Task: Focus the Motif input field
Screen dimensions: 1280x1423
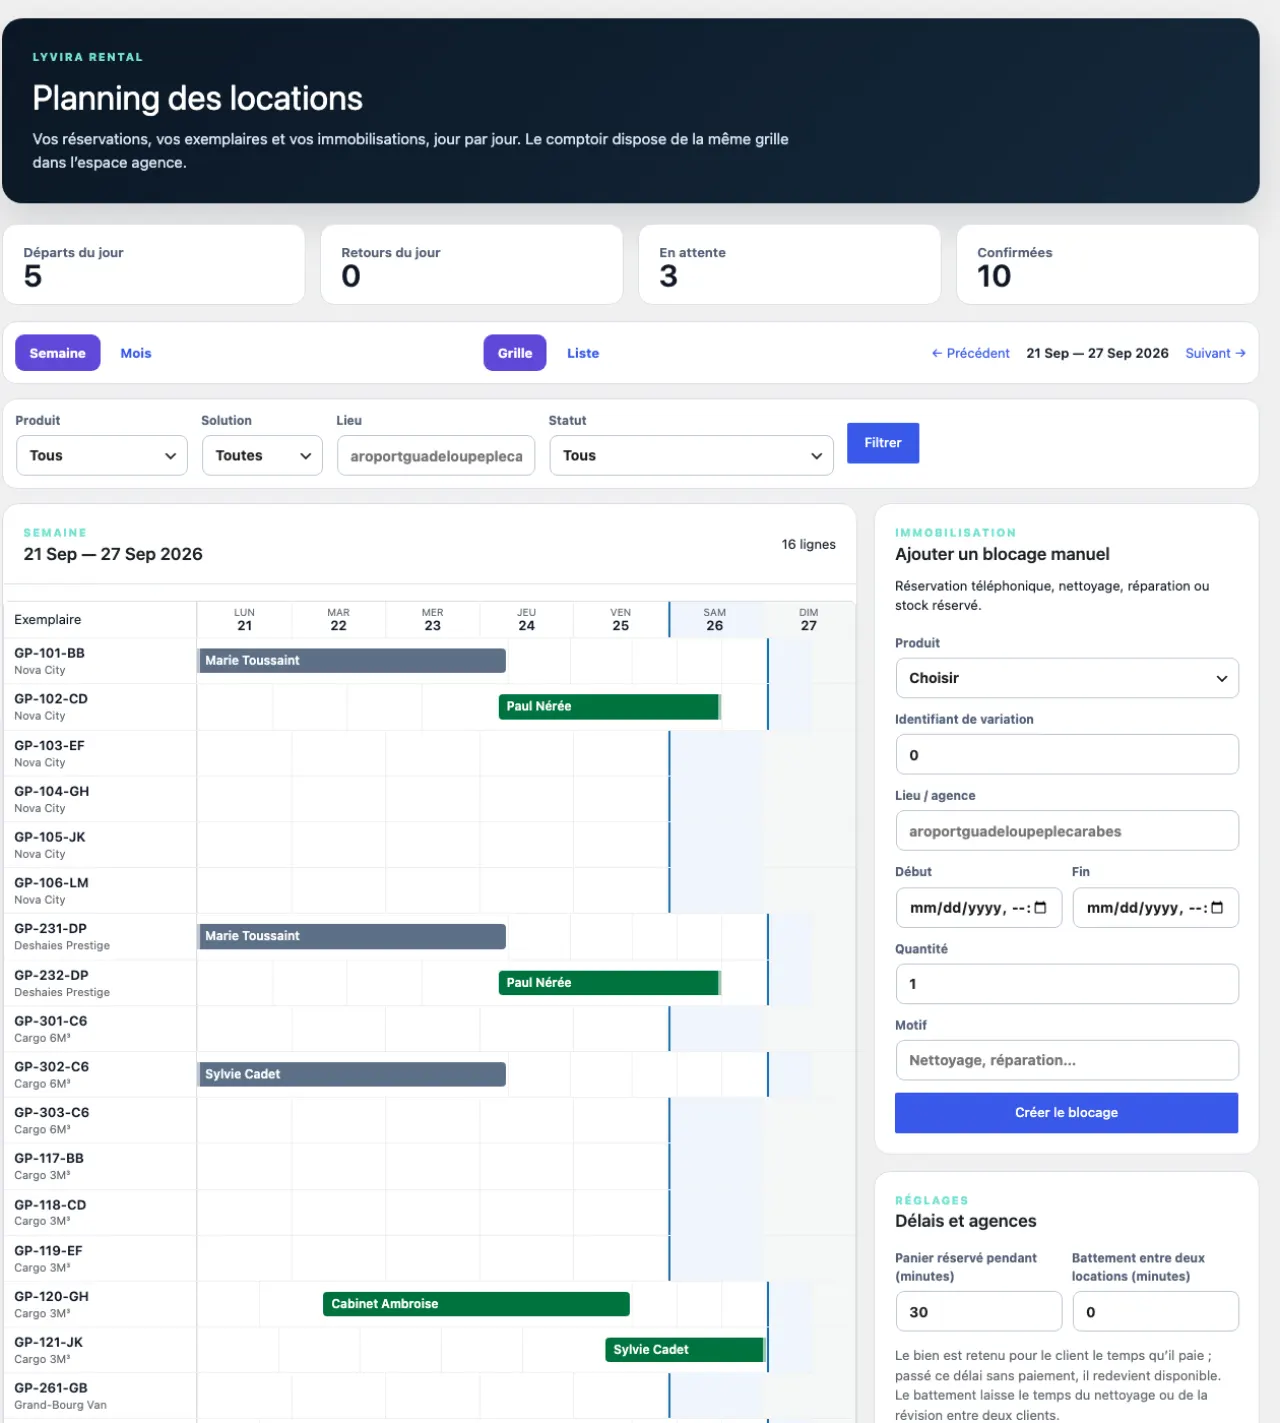Action: tap(1067, 1060)
